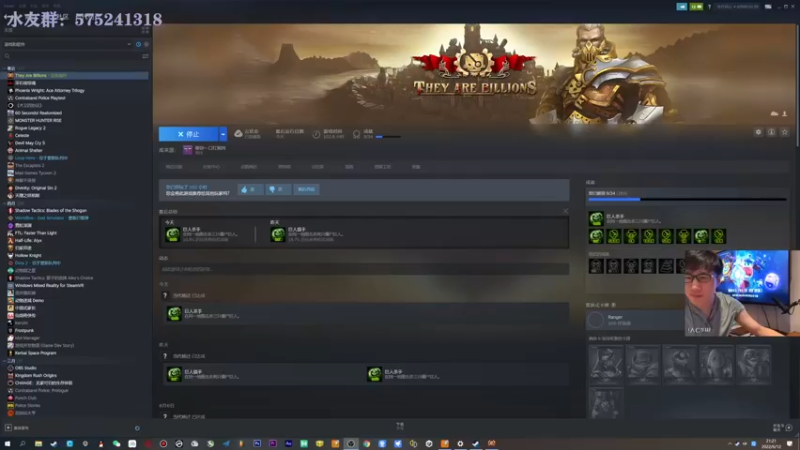Open WeChat icon on the taskbar
The image size is (800, 450).
pos(116,443)
